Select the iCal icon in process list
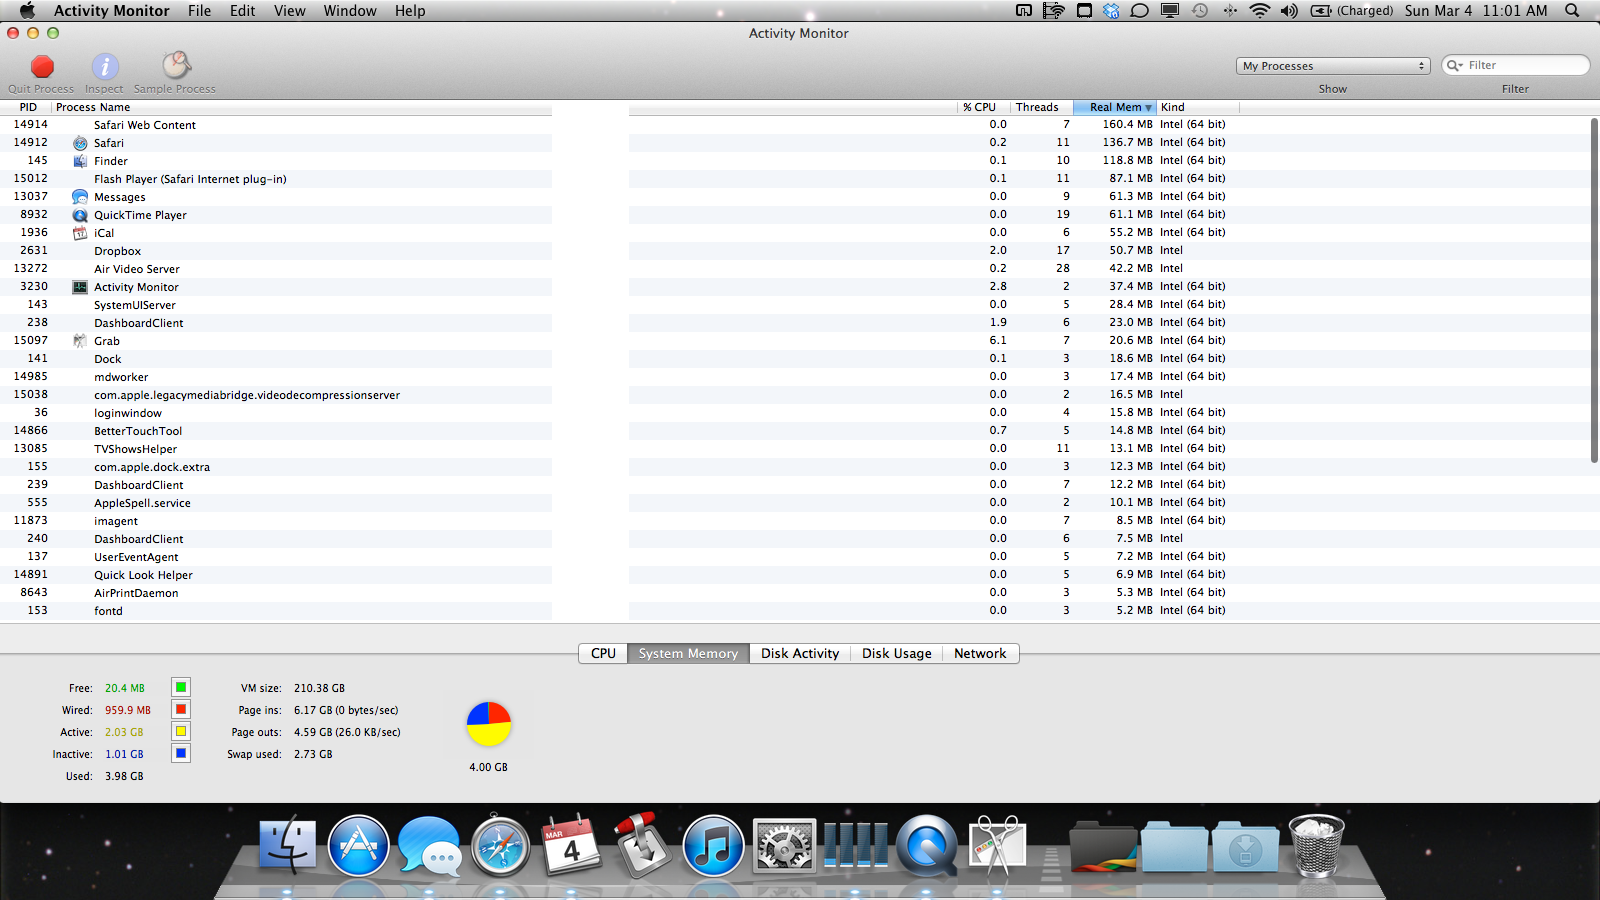 80,233
